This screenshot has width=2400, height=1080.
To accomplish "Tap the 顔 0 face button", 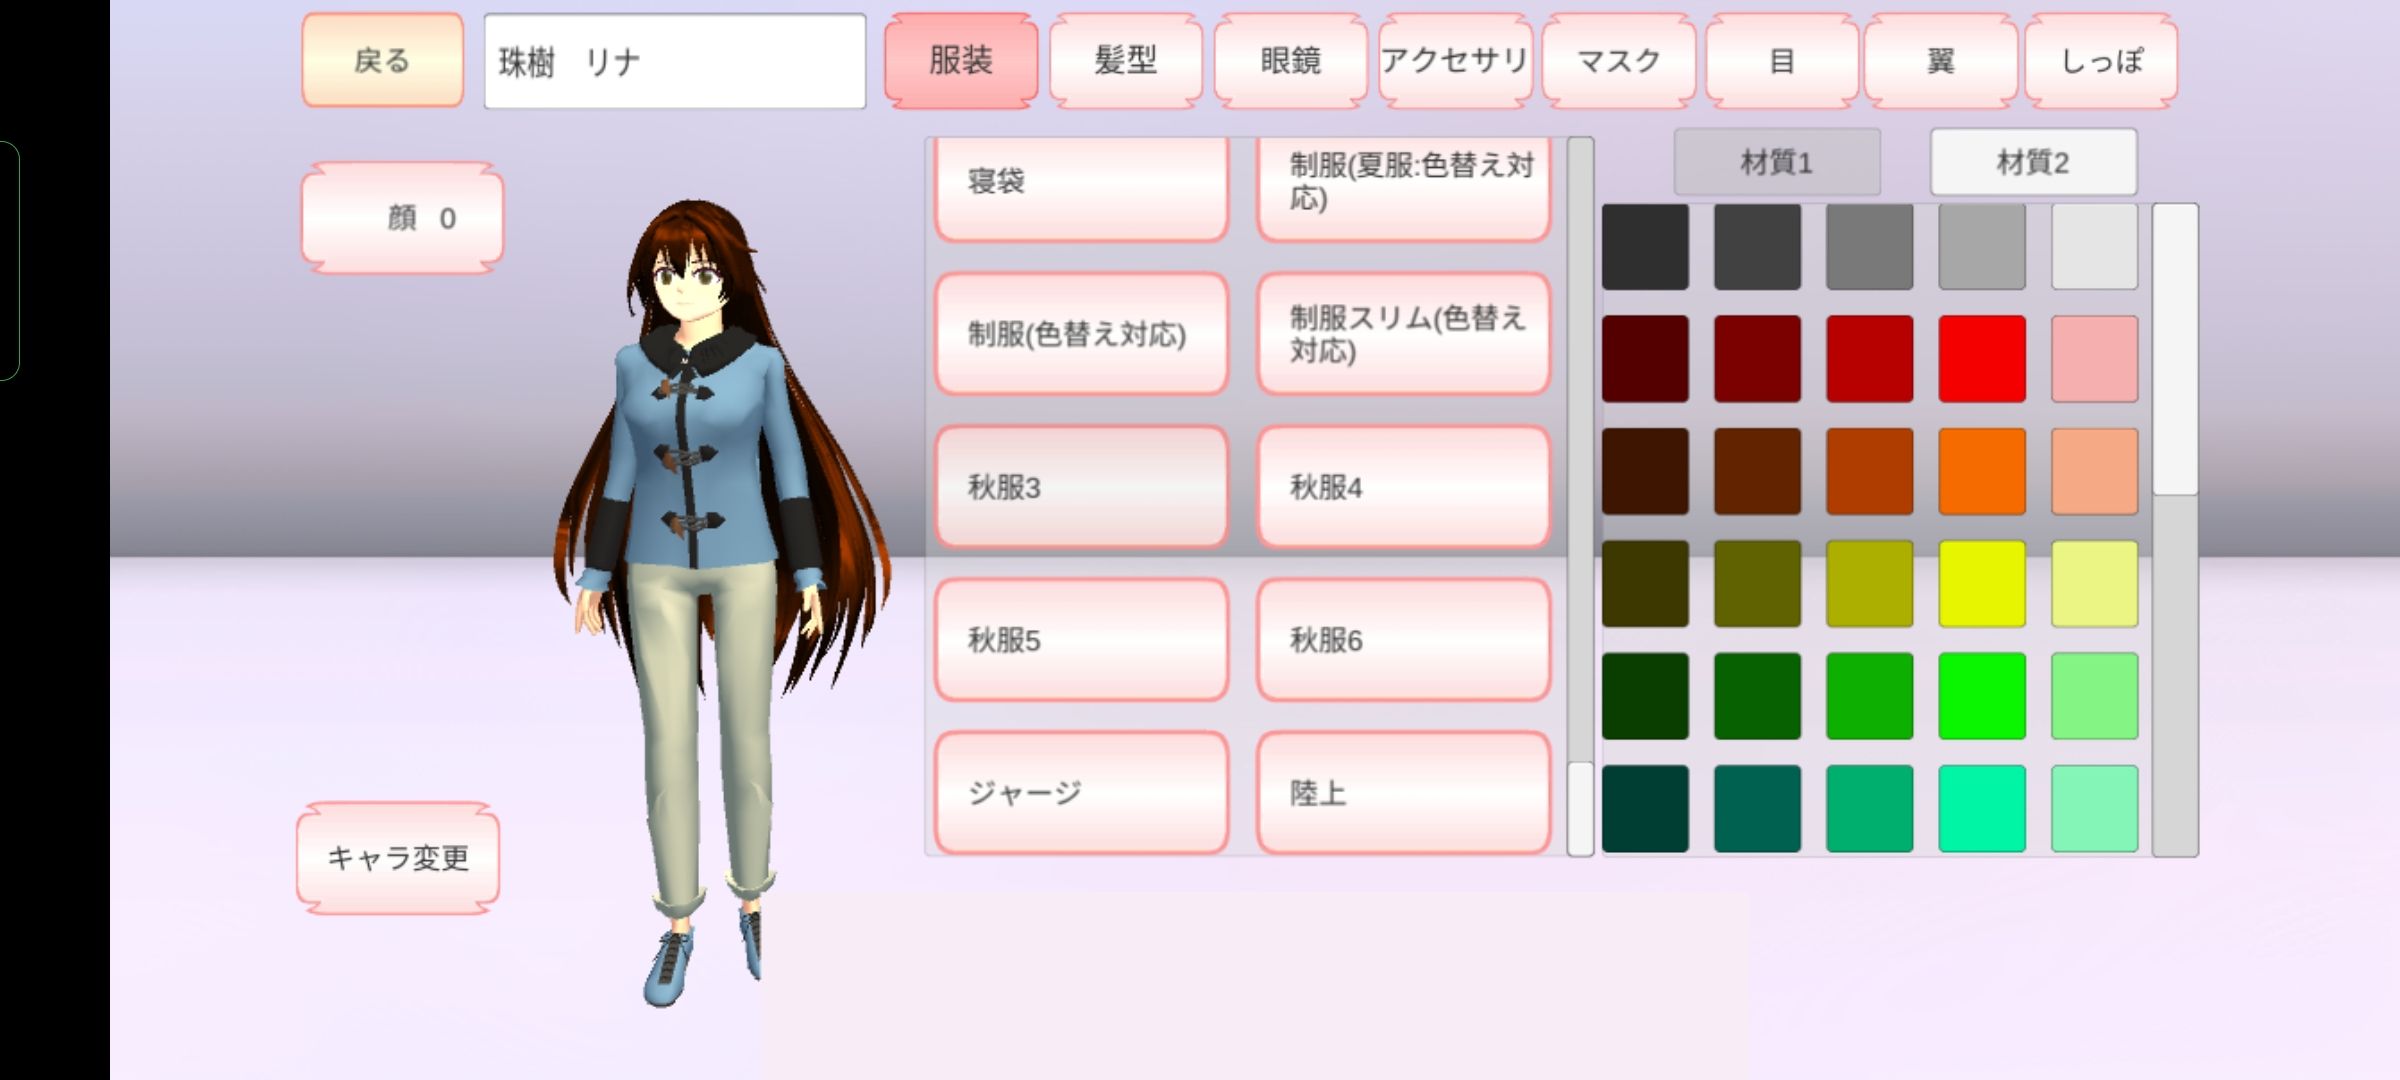I will pyautogui.click(x=402, y=218).
